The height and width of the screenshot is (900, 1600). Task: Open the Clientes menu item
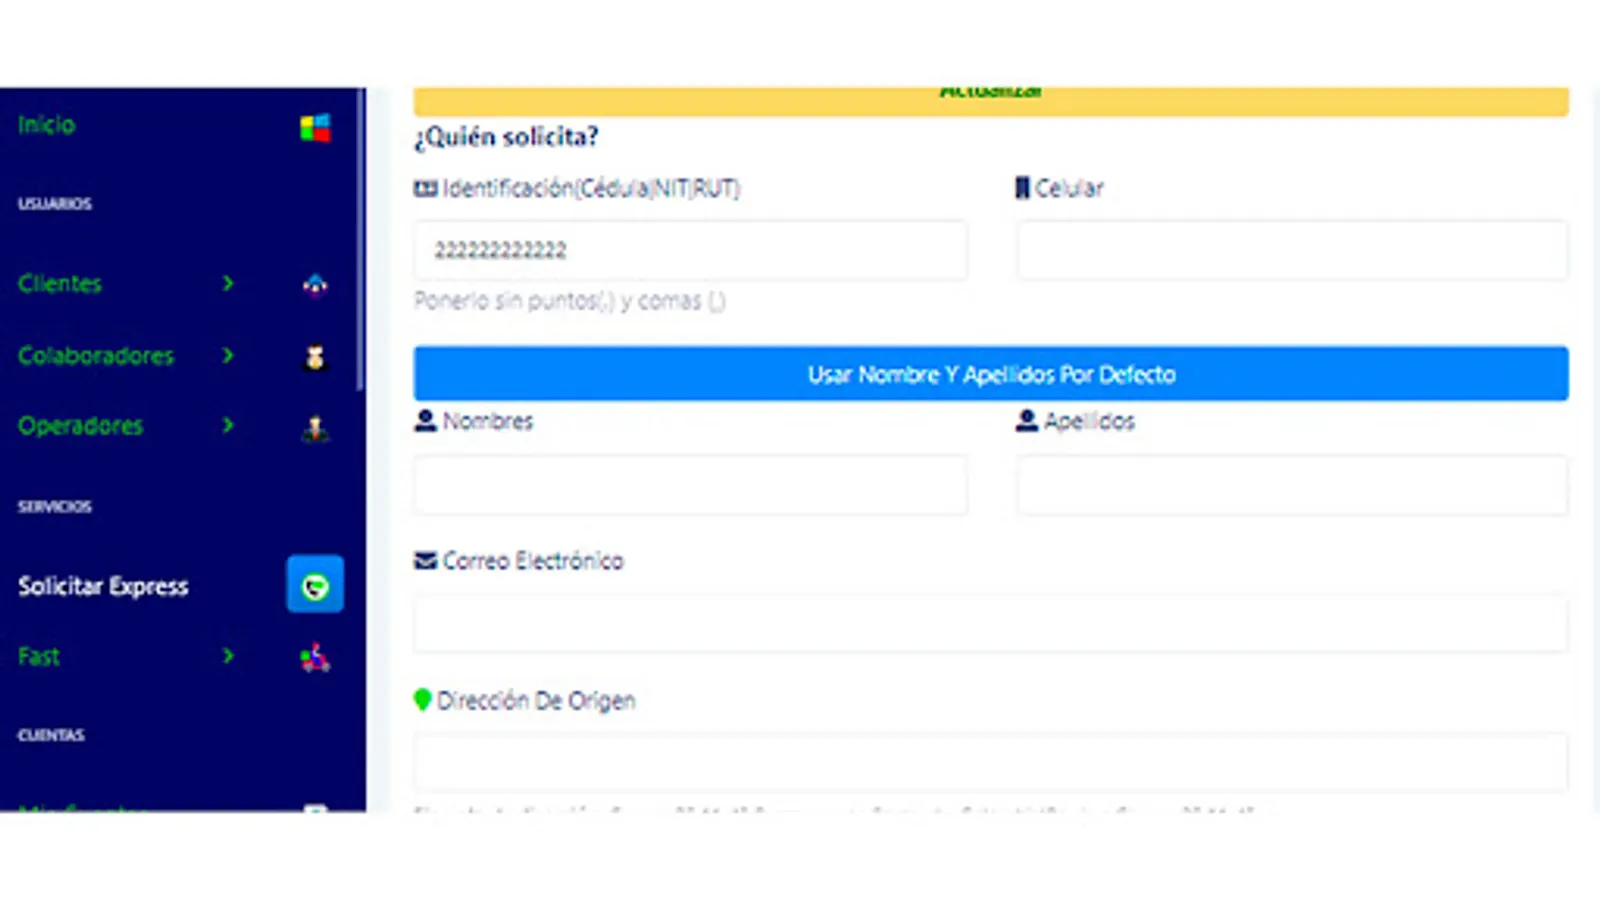[60, 284]
